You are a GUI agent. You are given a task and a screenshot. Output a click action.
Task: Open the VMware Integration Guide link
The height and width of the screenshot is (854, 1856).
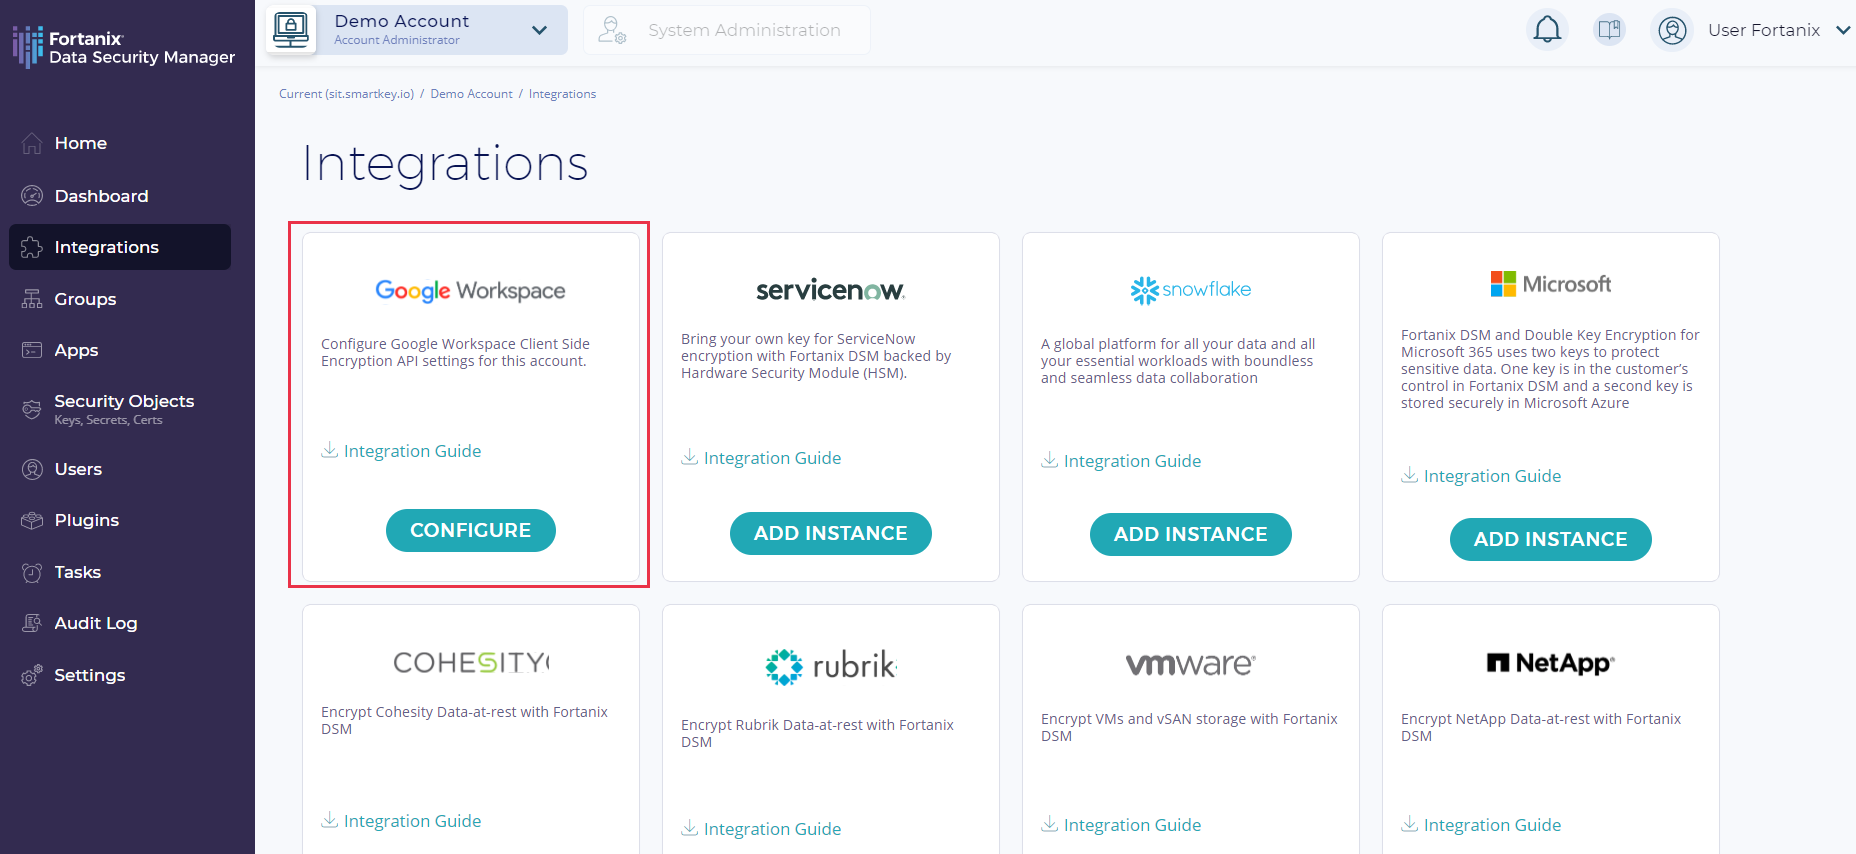tap(1131, 825)
